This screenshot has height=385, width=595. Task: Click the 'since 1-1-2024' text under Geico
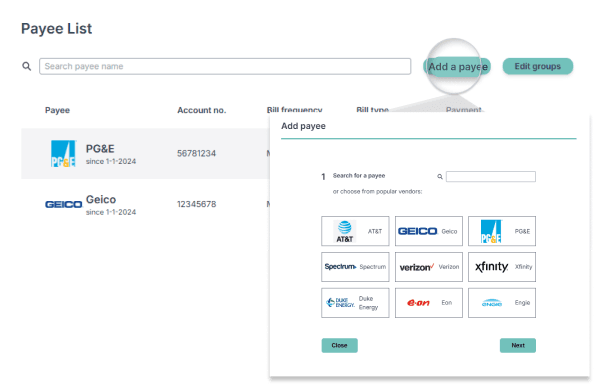(x=111, y=212)
